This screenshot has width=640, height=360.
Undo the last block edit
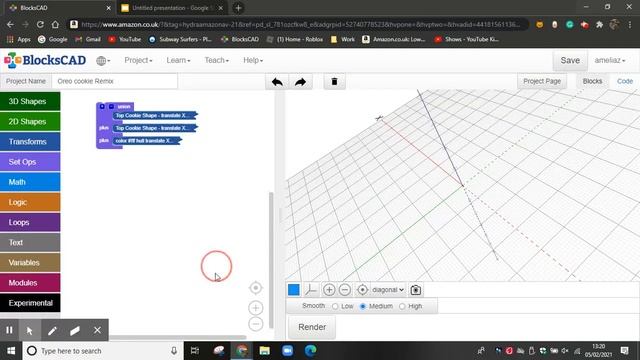pyautogui.click(x=277, y=82)
